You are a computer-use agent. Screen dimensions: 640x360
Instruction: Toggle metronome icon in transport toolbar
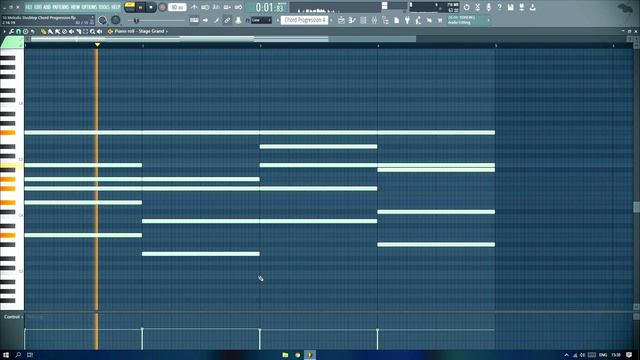tap(194, 7)
